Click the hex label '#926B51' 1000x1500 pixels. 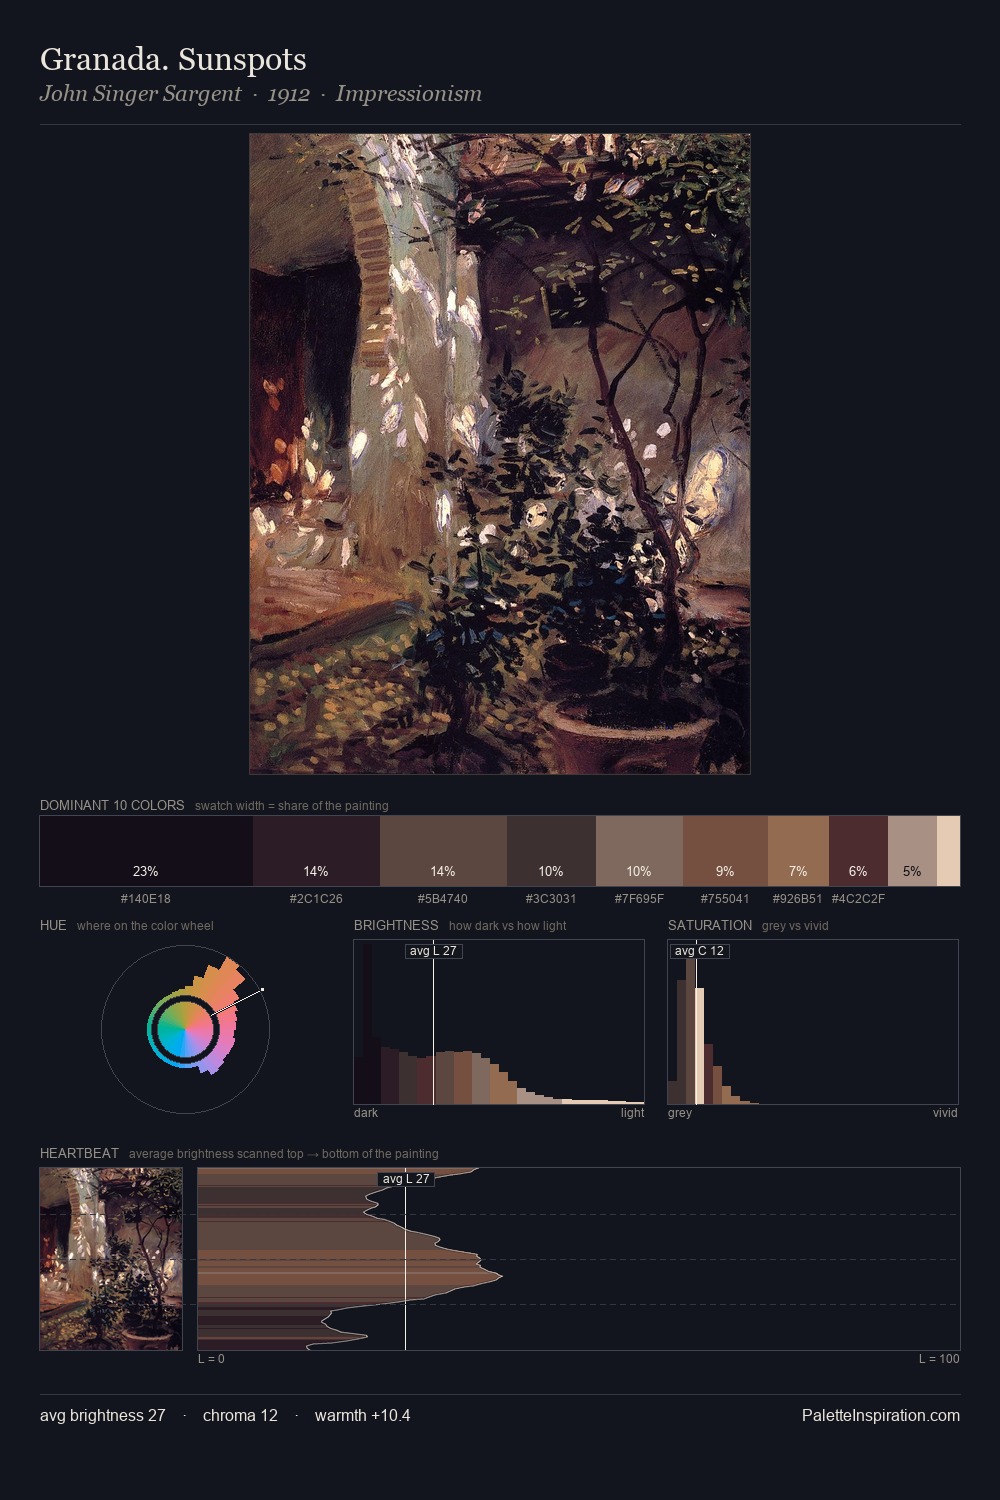798,899
